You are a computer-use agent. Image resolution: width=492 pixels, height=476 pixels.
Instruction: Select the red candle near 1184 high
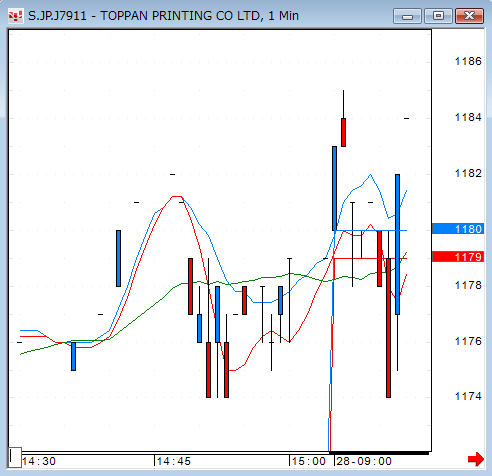coord(343,132)
